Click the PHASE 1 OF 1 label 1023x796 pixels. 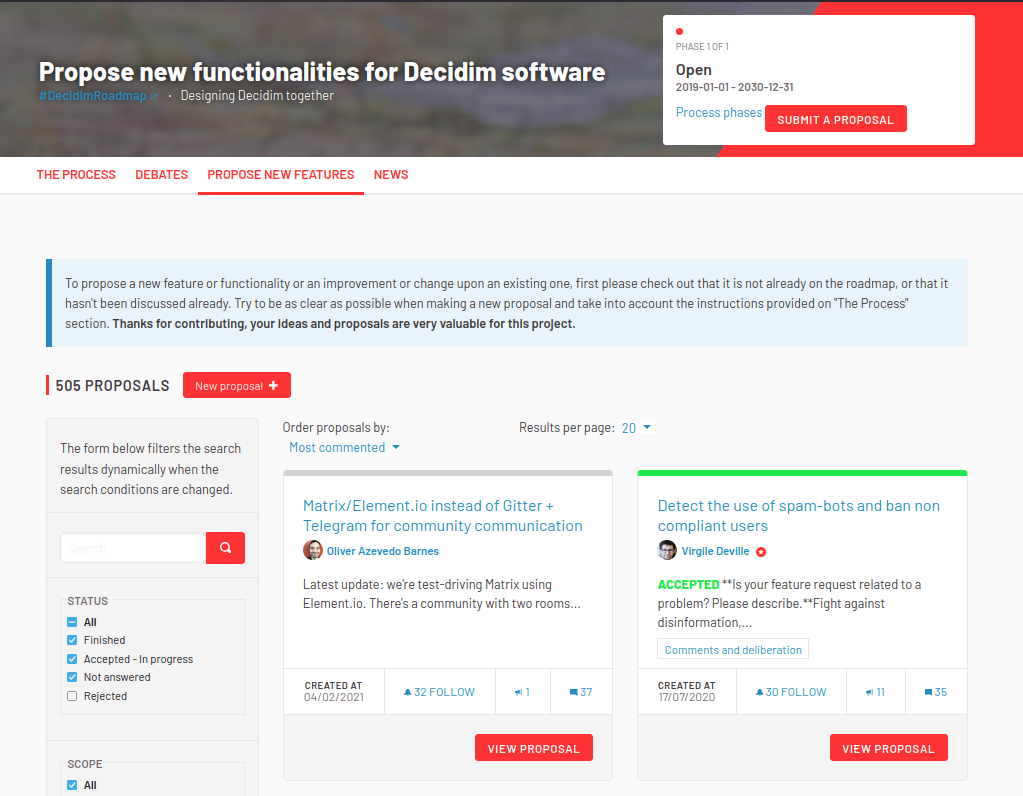pos(702,47)
